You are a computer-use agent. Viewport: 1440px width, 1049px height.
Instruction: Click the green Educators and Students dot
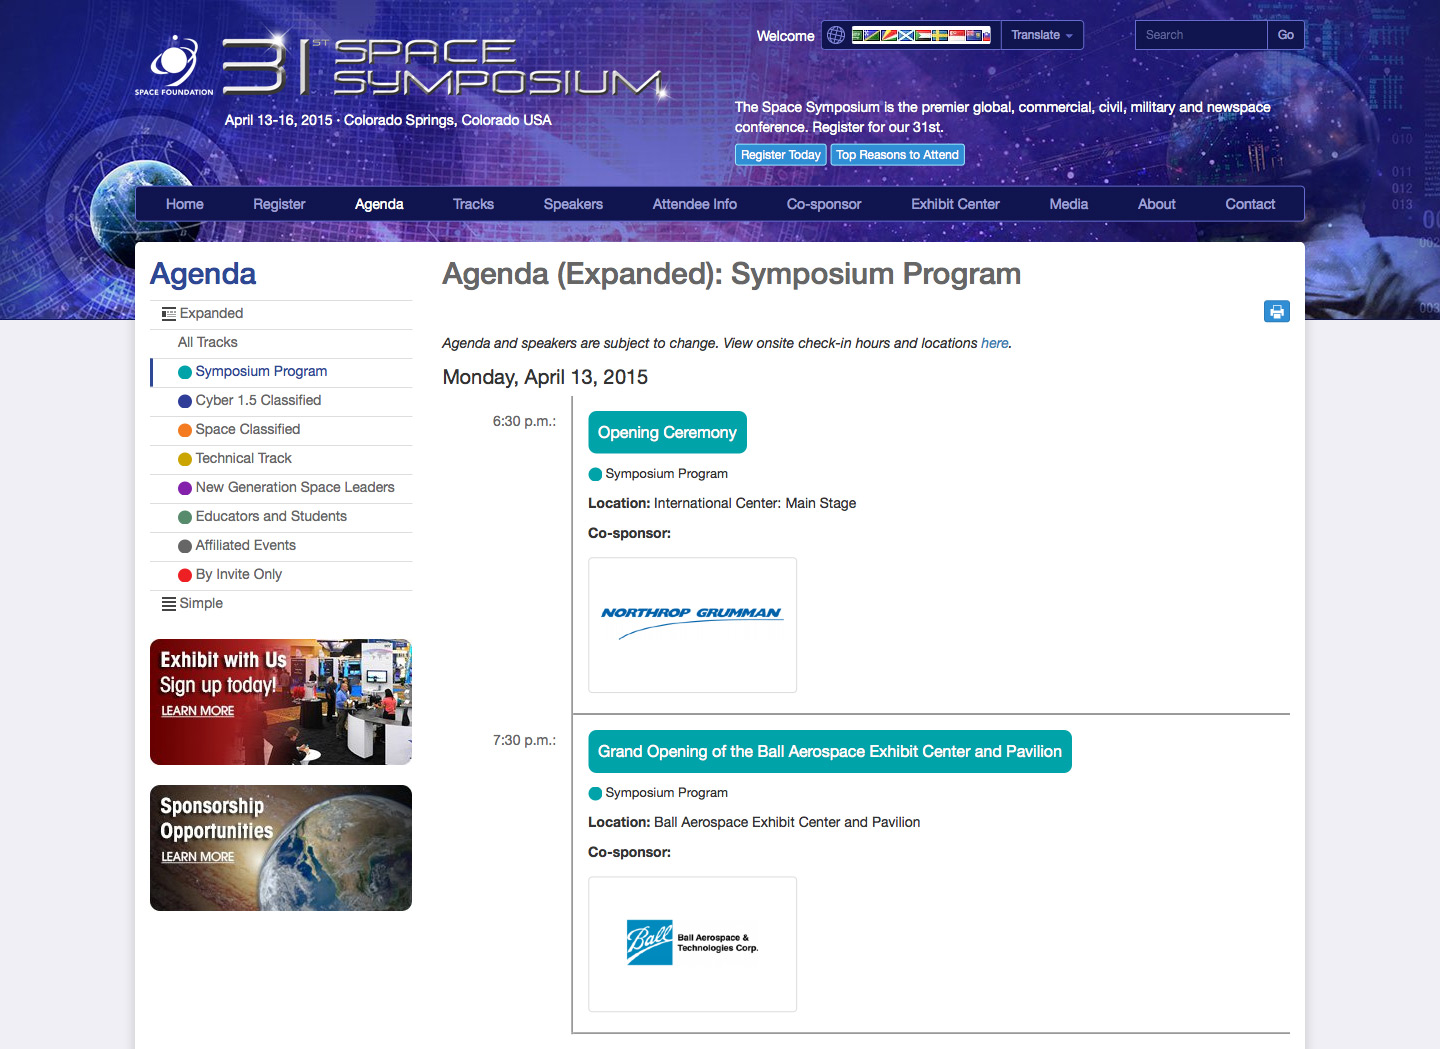[x=185, y=517]
